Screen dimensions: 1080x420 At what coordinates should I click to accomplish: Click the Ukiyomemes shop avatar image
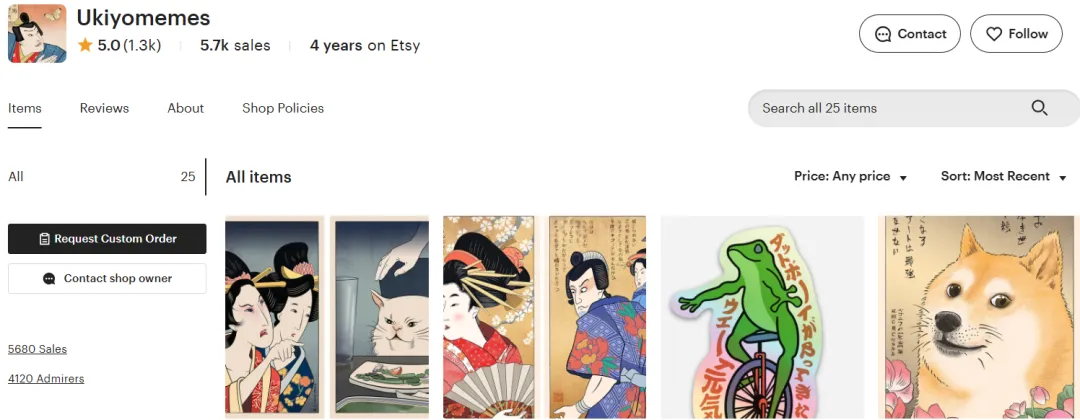[x=37, y=34]
